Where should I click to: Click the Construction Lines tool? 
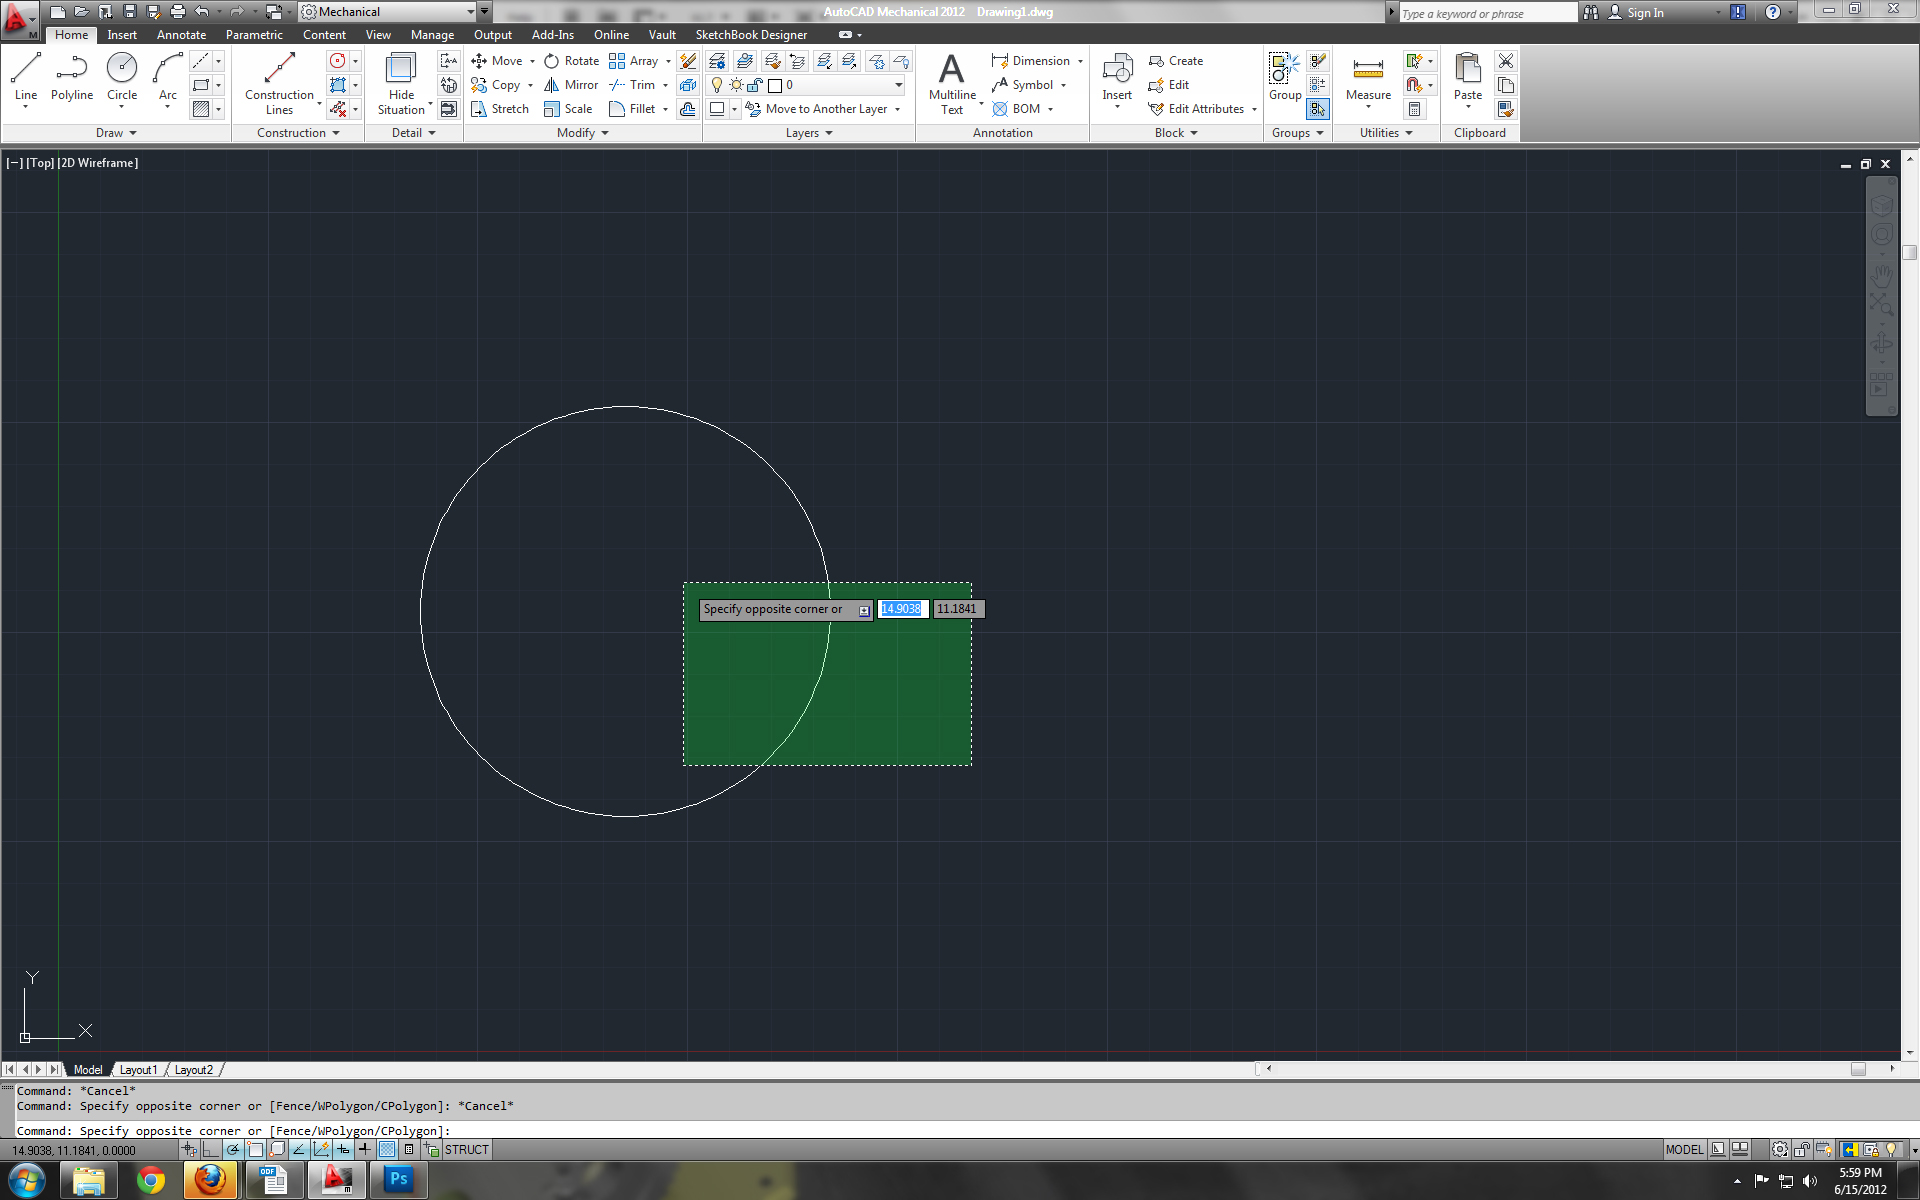click(279, 84)
